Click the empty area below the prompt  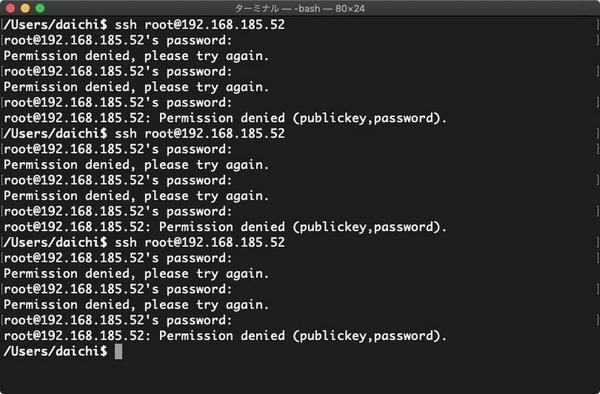tap(300, 377)
